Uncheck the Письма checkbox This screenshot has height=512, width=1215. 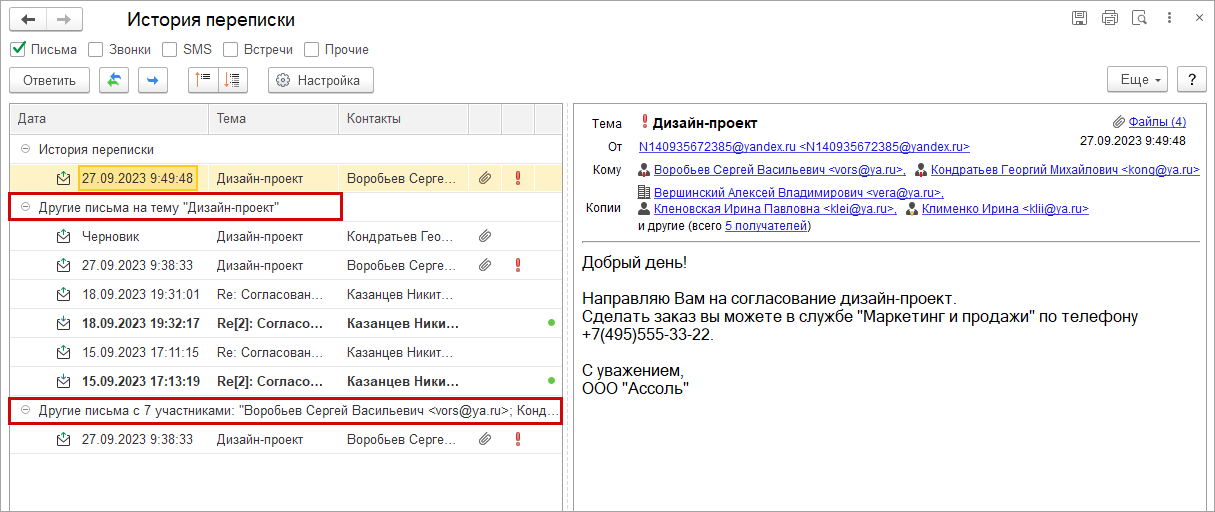(18, 49)
